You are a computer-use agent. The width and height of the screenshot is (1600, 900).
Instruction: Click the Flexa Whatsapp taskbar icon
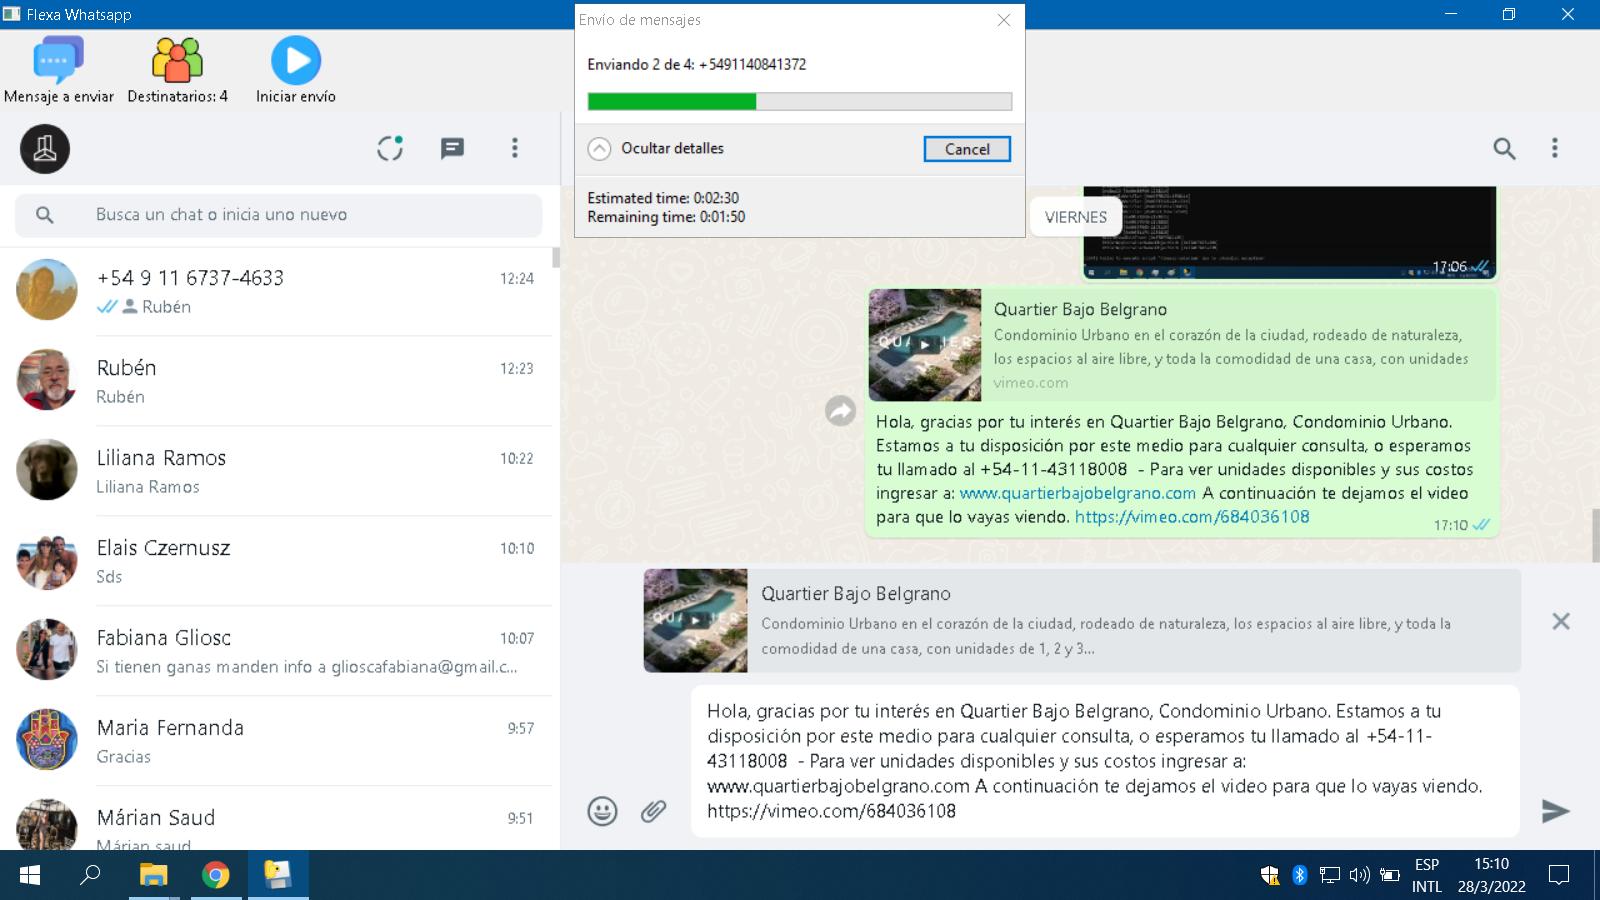pos(277,875)
